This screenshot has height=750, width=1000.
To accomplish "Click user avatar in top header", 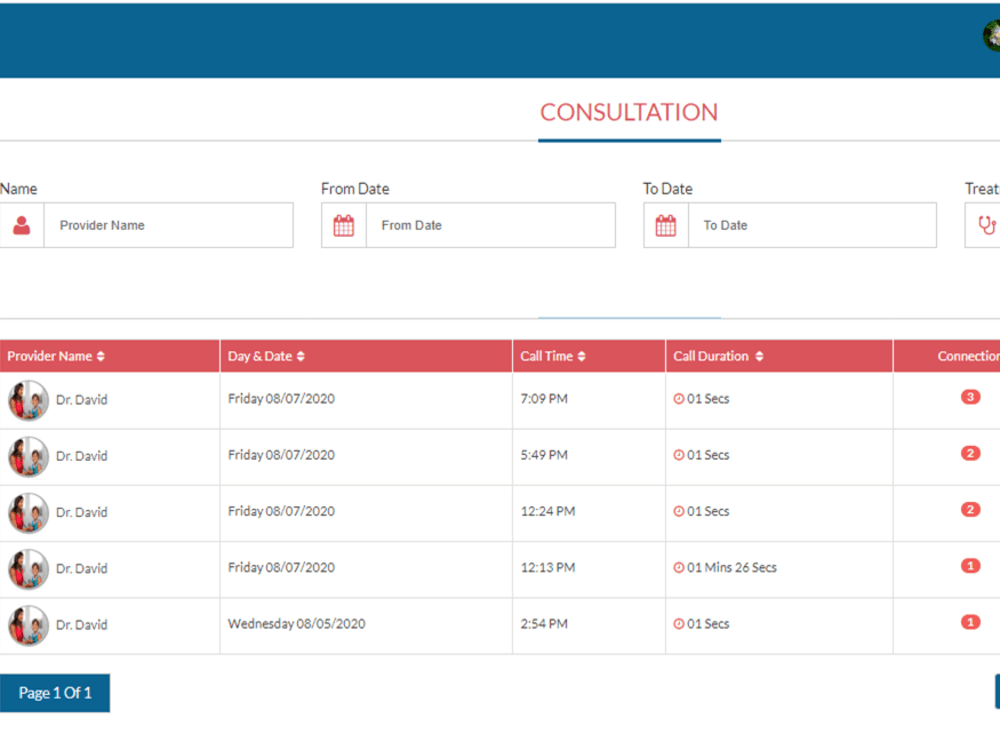I will coord(992,36).
